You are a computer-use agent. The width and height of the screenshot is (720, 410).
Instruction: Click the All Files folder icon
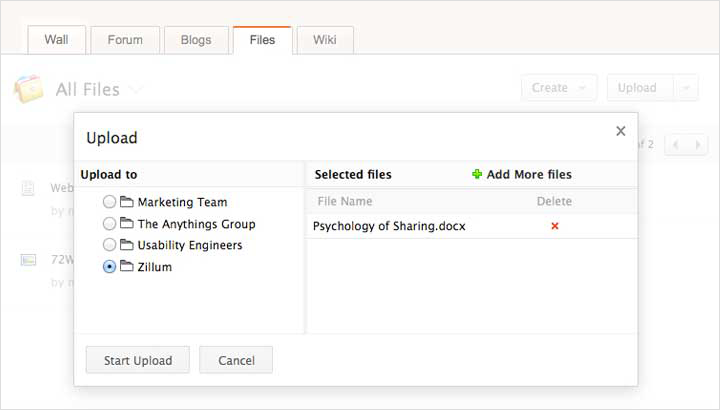pyautogui.click(x=28, y=88)
